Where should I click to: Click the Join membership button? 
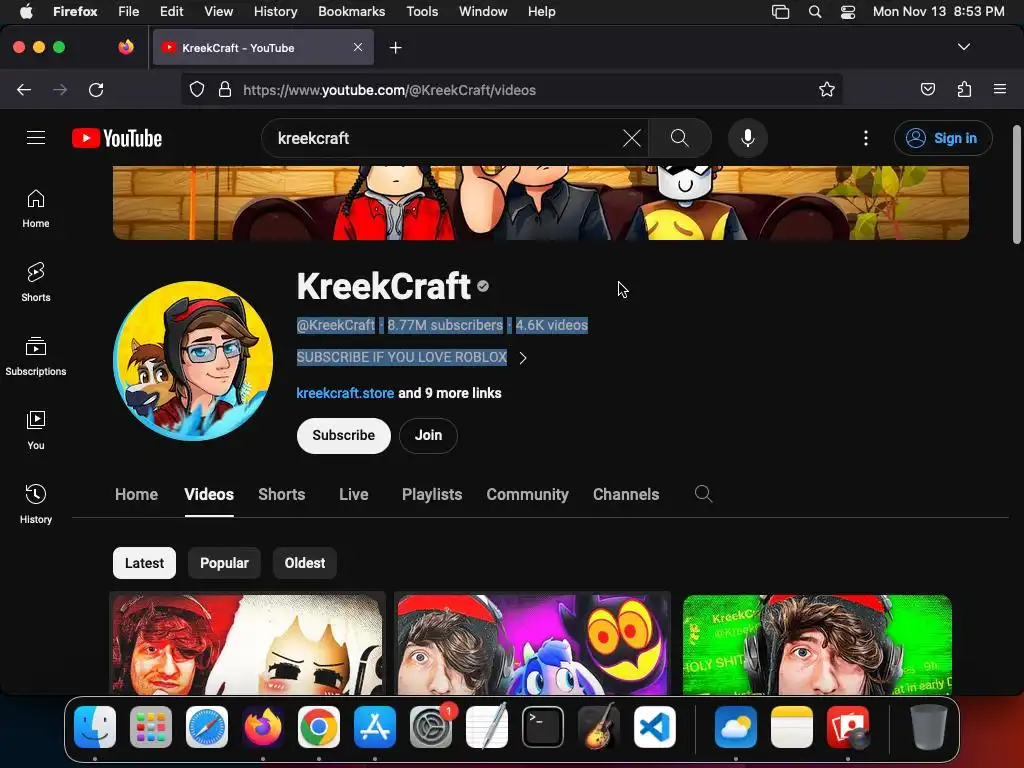(428, 436)
